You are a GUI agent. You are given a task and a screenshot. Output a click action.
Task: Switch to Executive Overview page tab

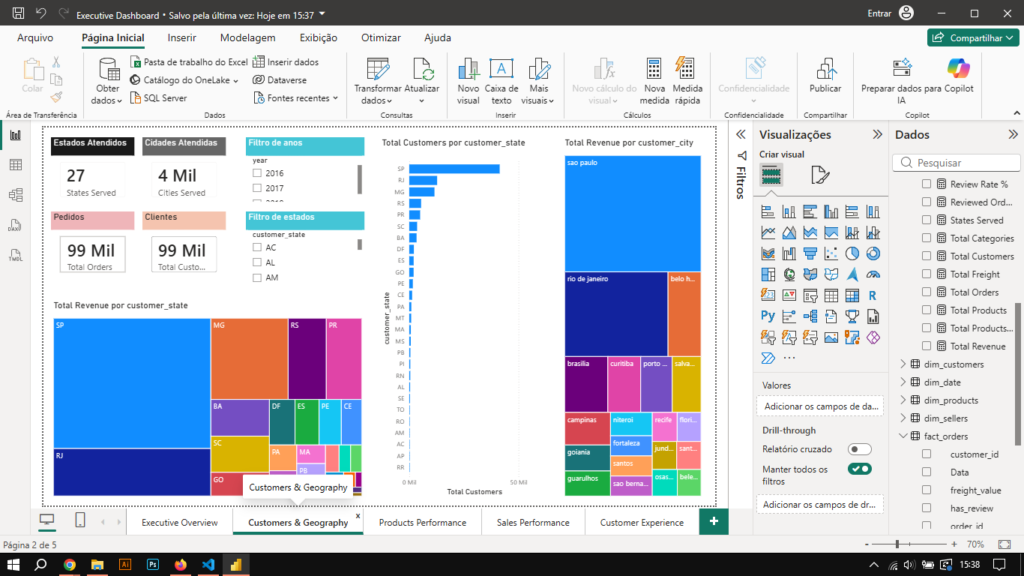coord(180,522)
